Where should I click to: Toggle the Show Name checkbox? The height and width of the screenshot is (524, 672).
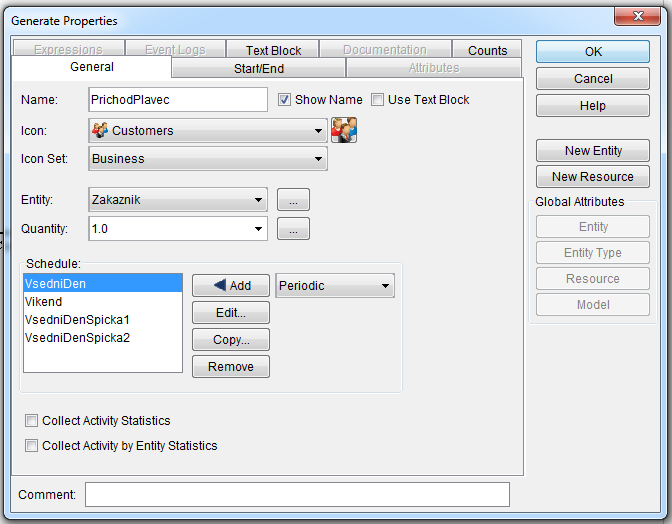(x=285, y=100)
